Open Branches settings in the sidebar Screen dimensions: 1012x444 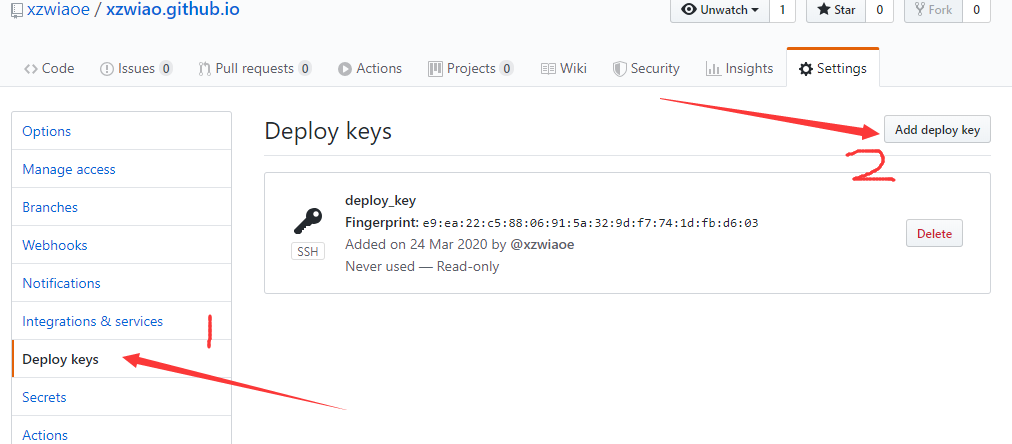[x=121, y=207]
